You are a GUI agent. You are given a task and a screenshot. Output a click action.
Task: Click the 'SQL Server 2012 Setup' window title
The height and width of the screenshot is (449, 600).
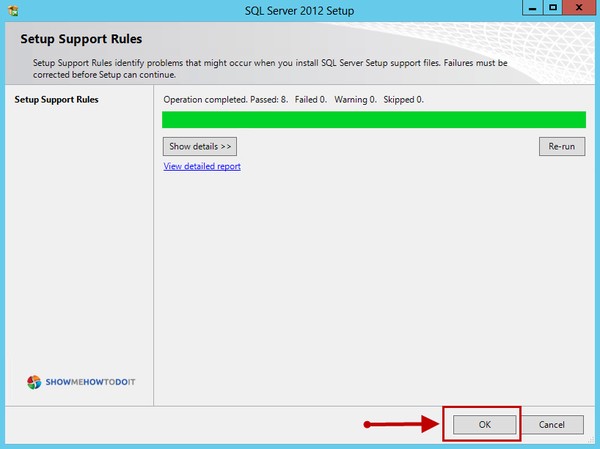click(299, 11)
